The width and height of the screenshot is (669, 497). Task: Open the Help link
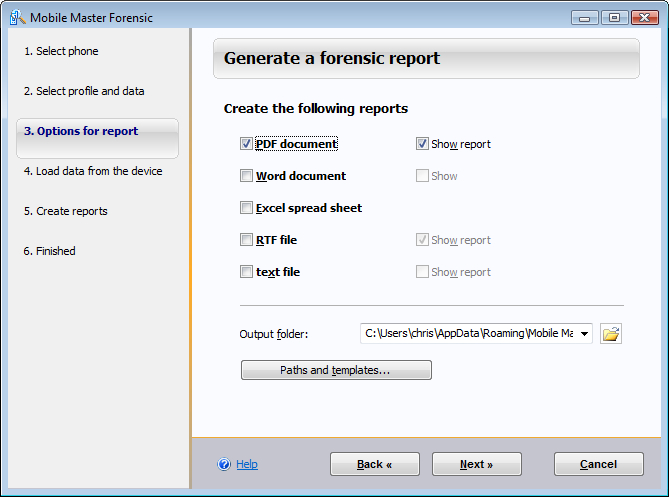tap(247, 464)
